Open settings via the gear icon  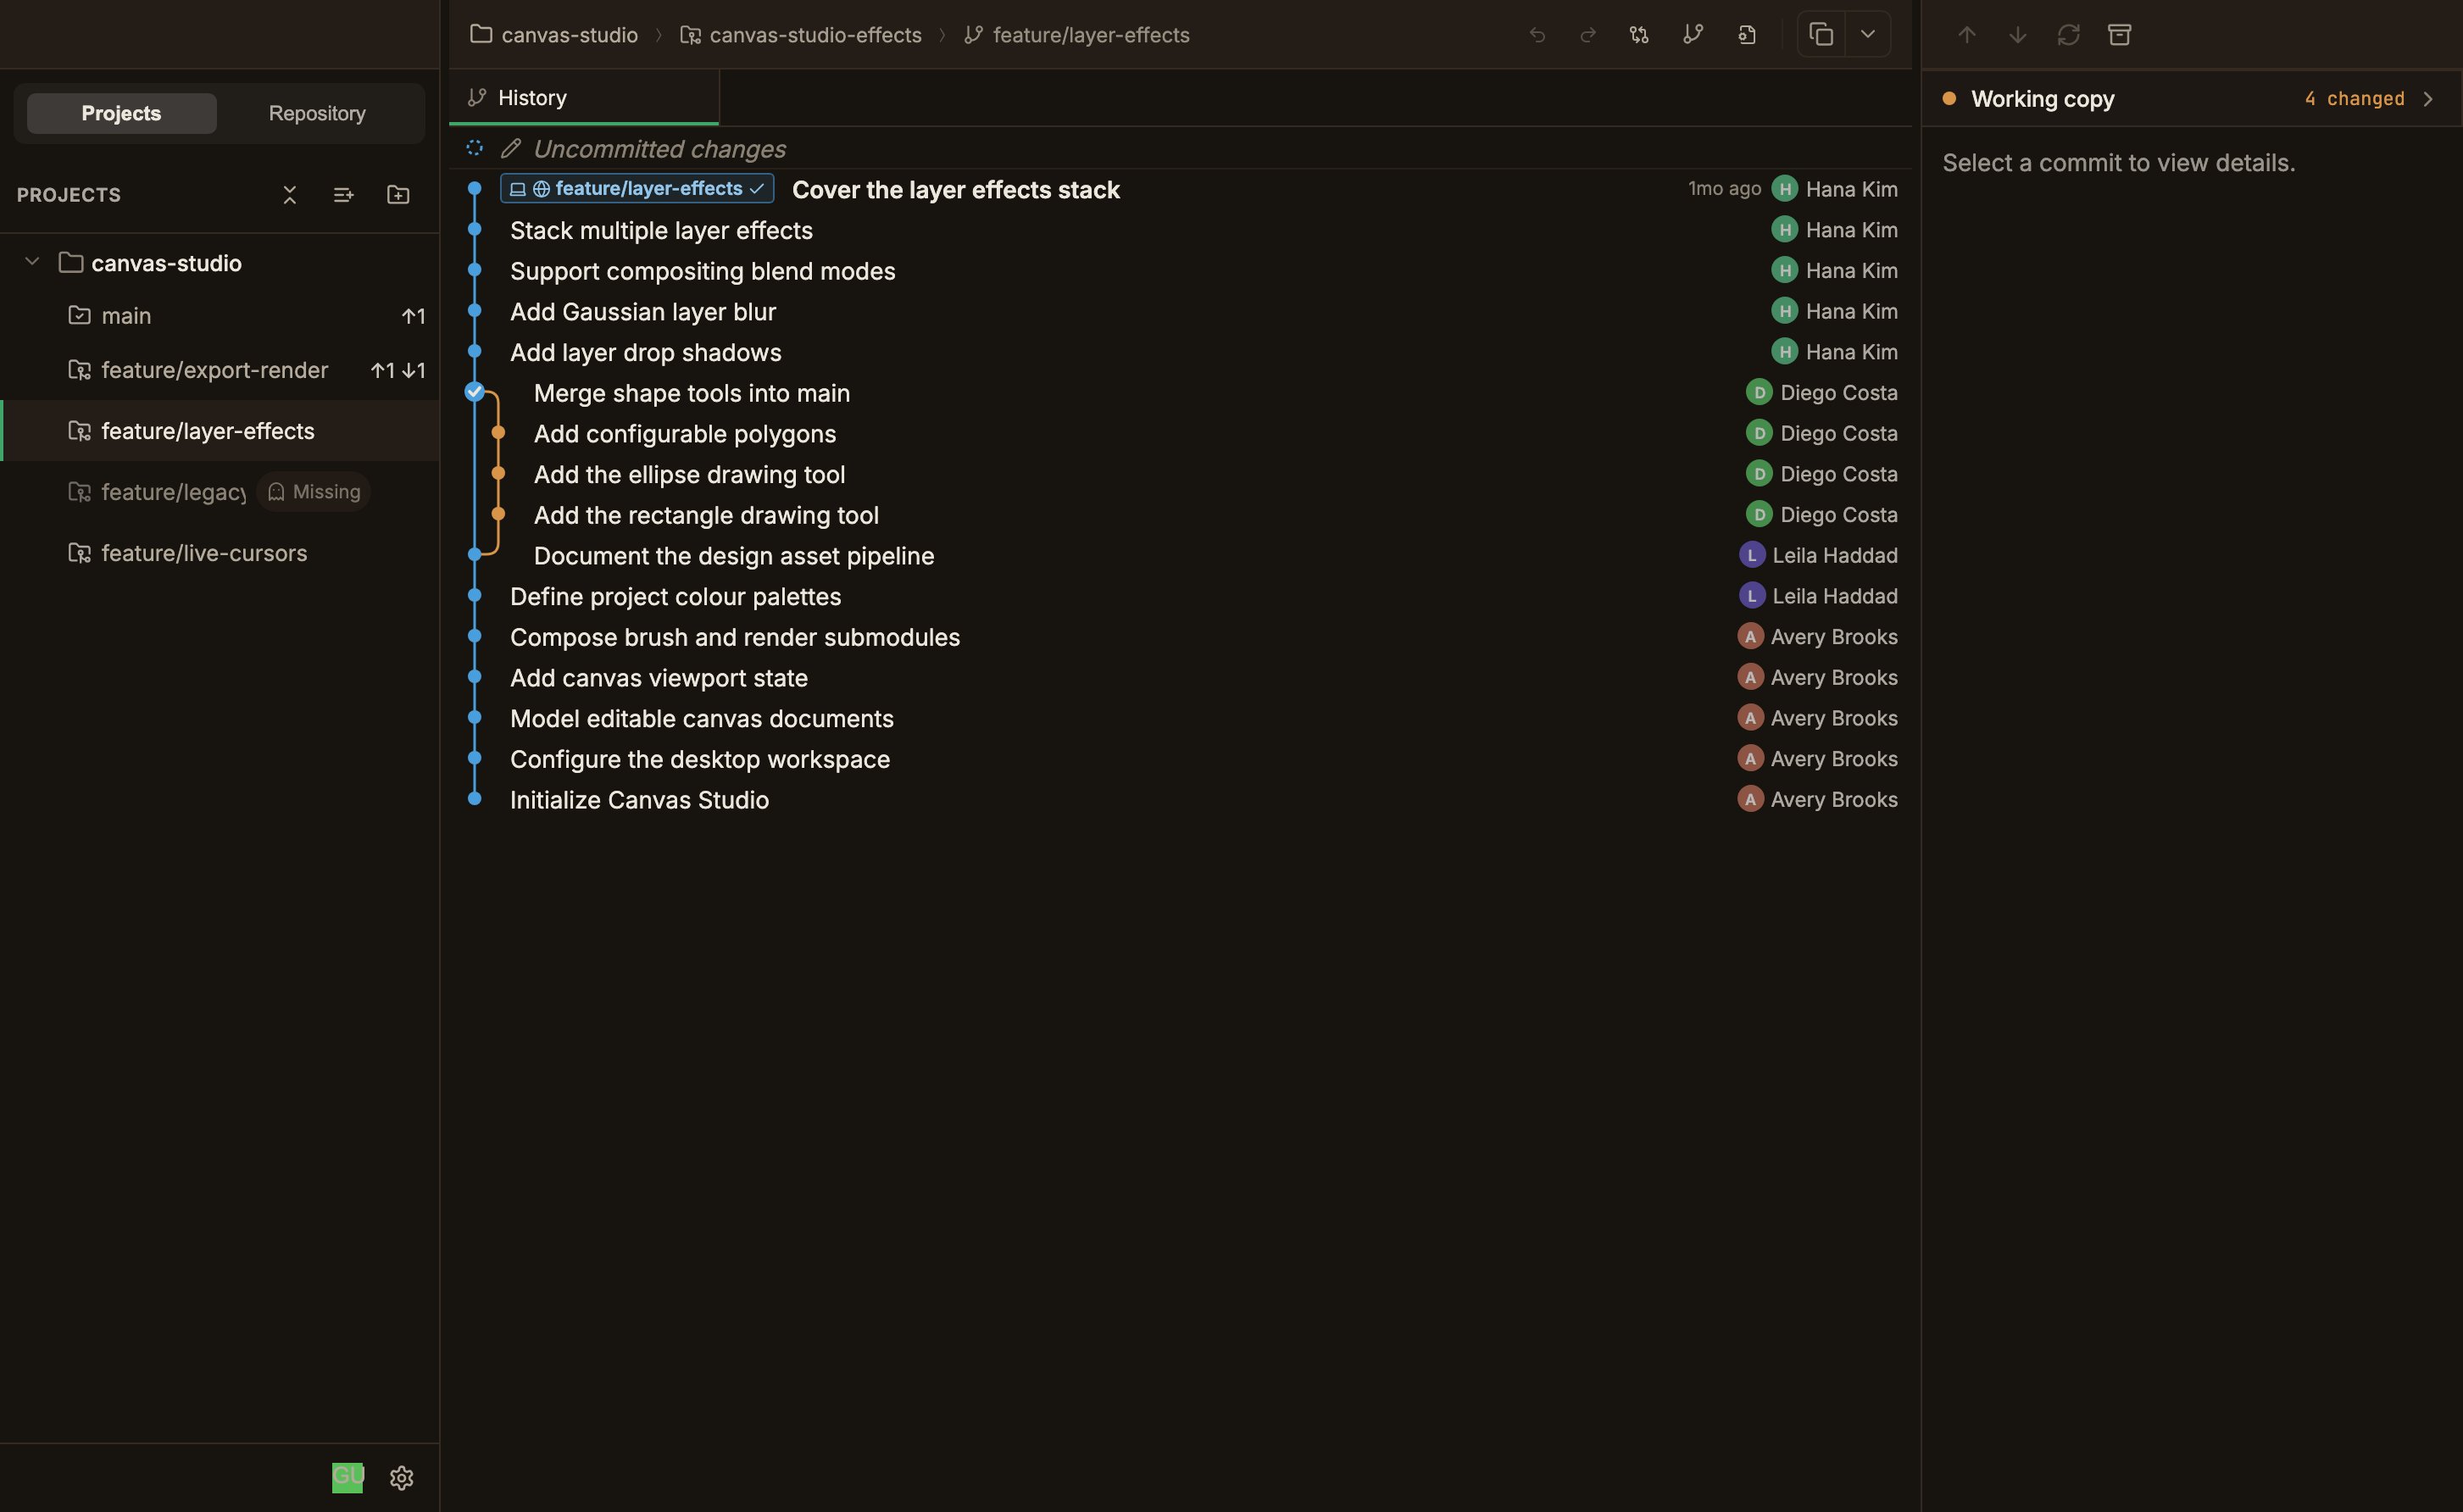[x=402, y=1477]
